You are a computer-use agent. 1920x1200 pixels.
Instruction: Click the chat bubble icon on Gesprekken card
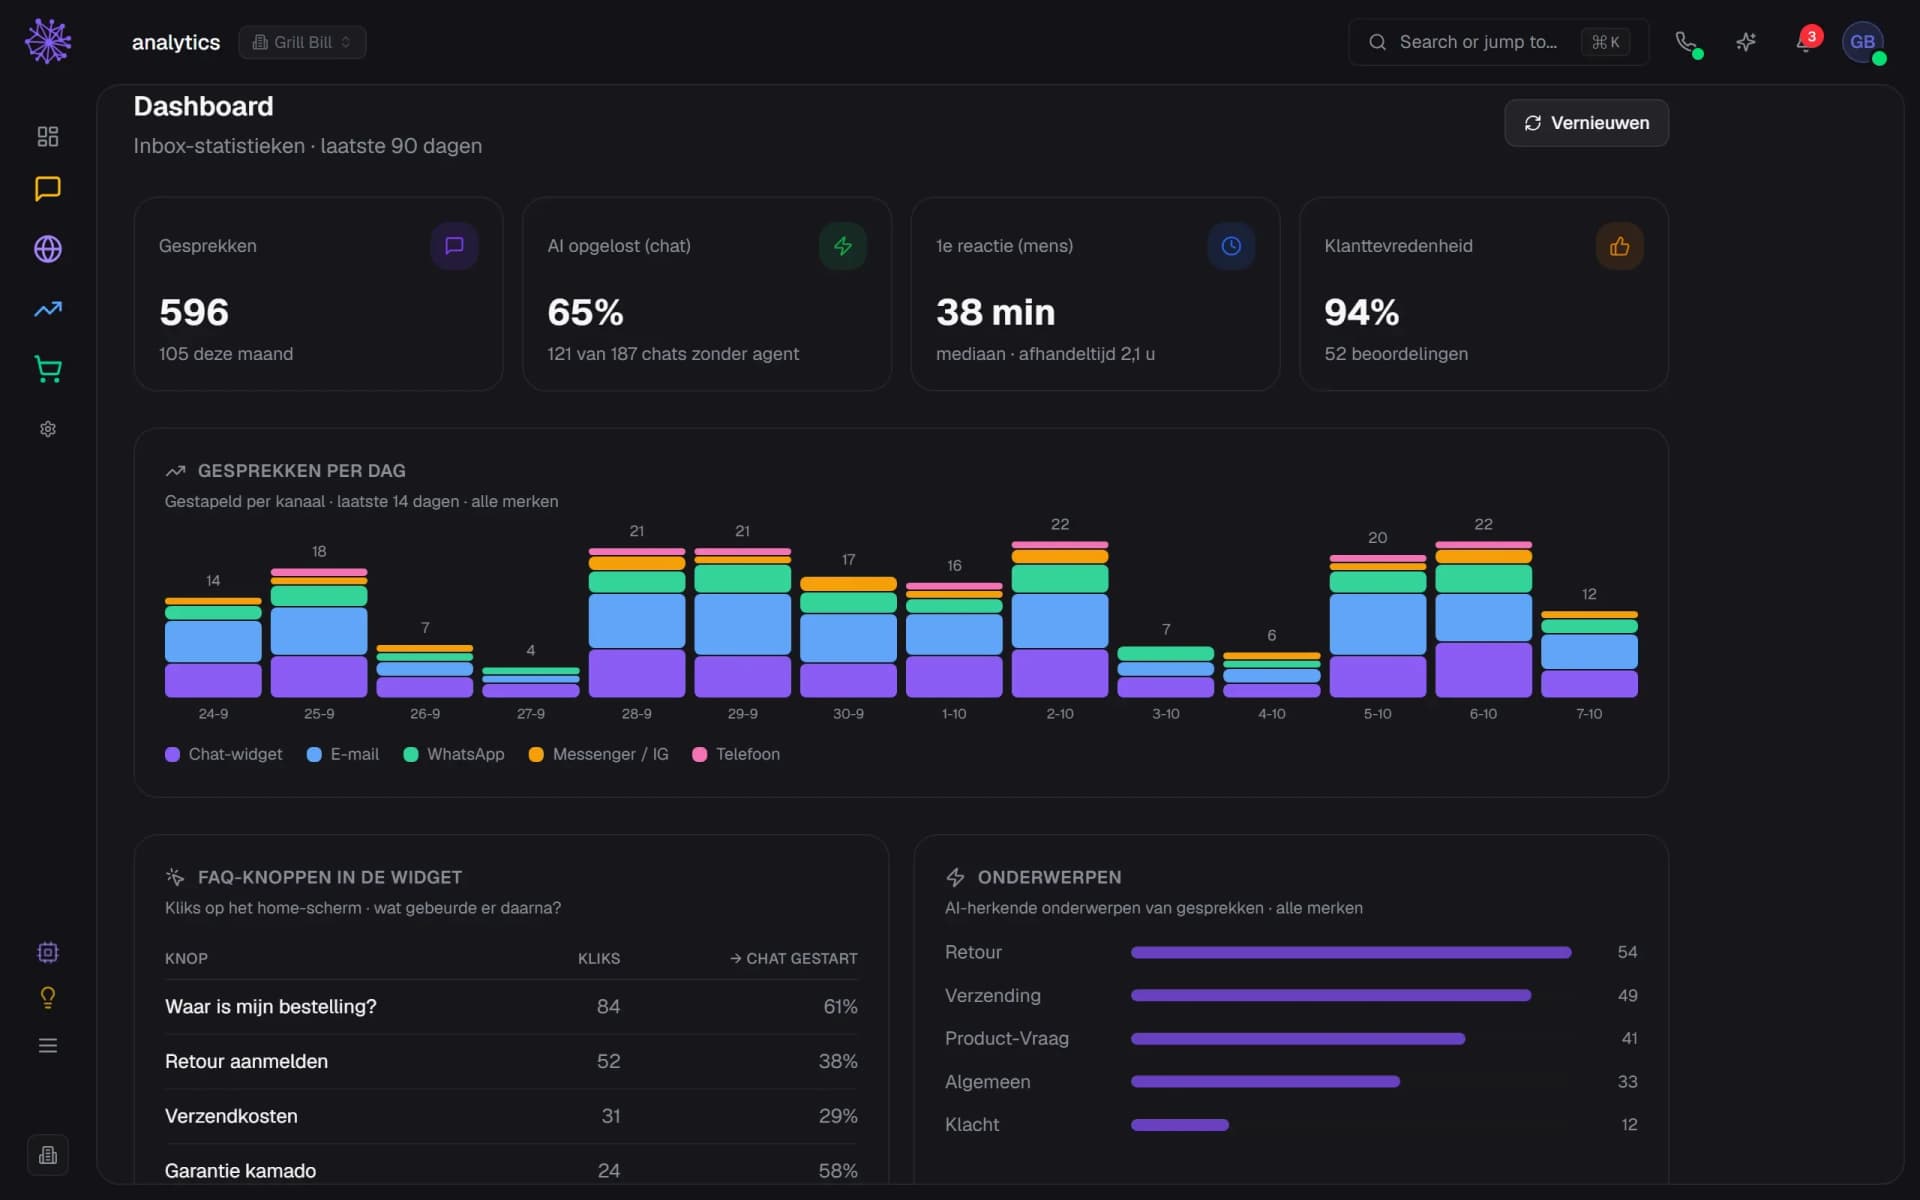[x=454, y=246]
